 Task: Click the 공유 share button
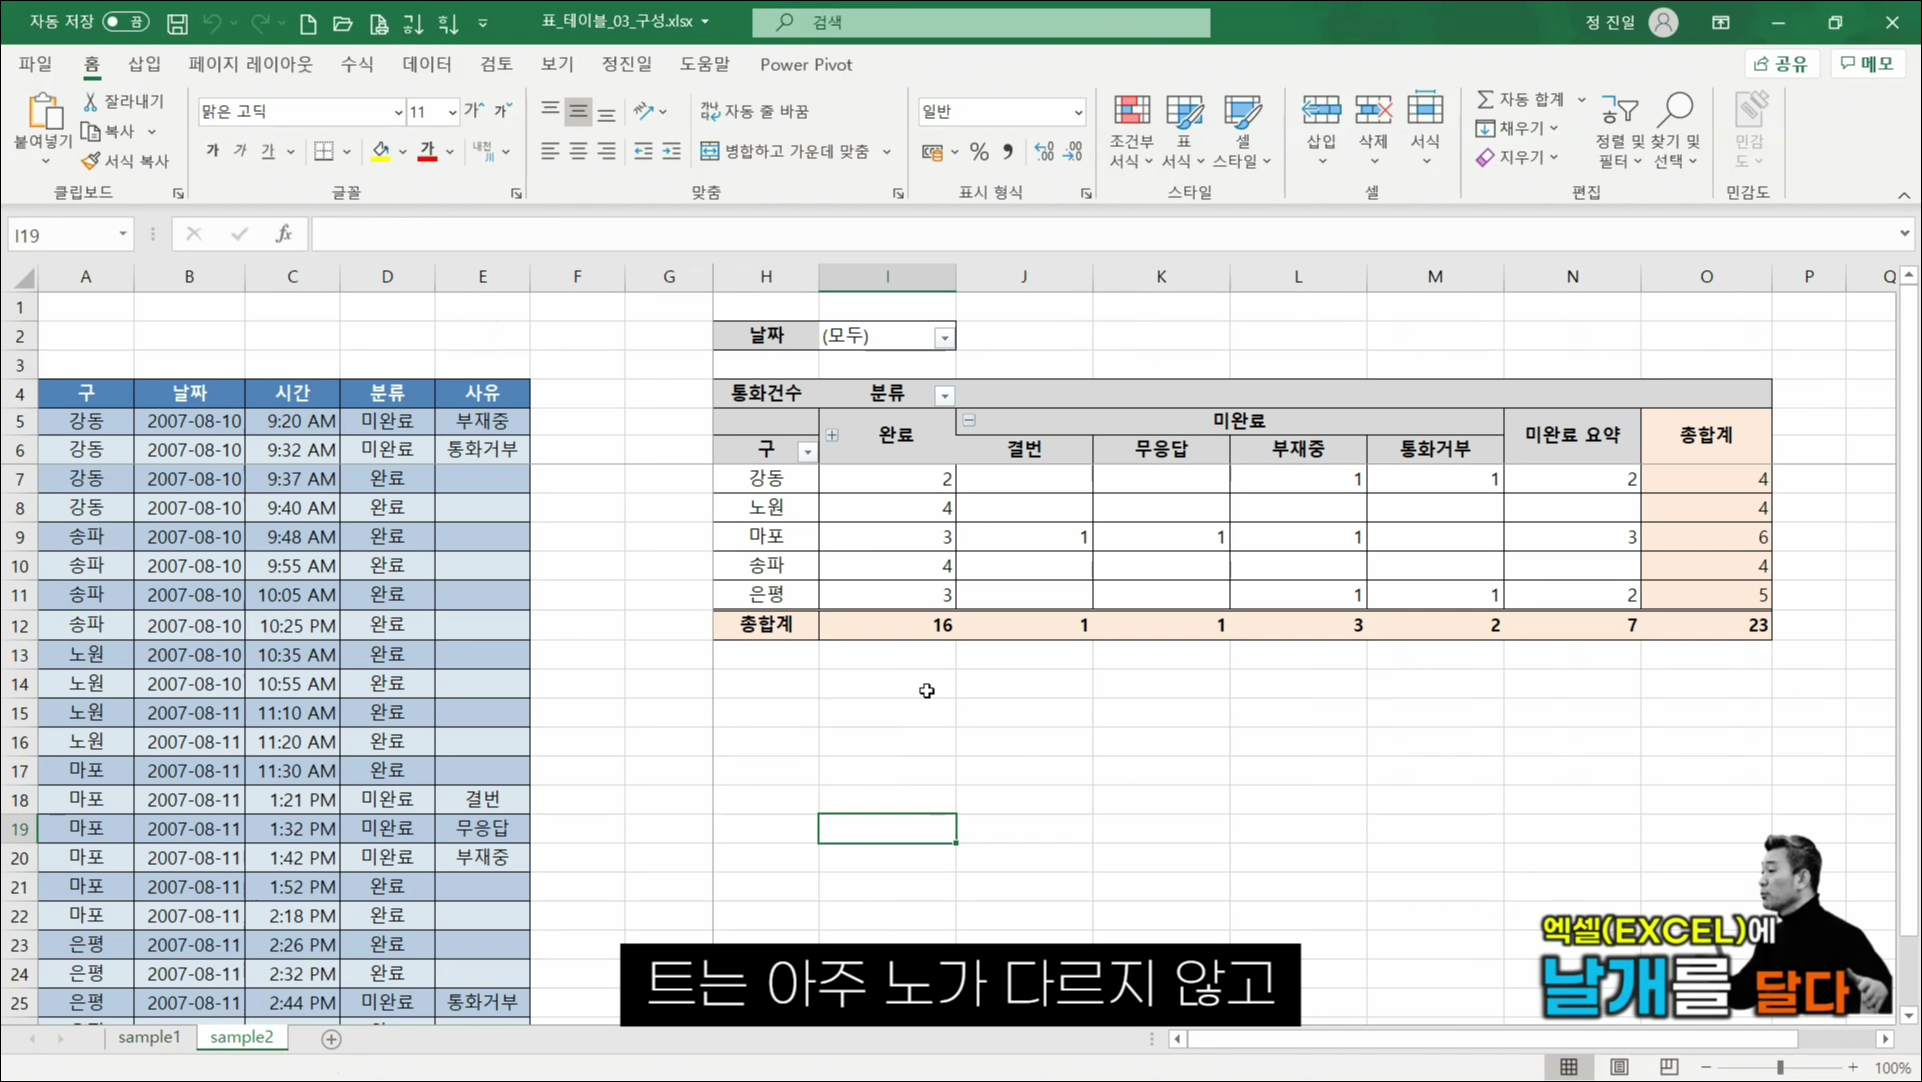pos(1781,63)
